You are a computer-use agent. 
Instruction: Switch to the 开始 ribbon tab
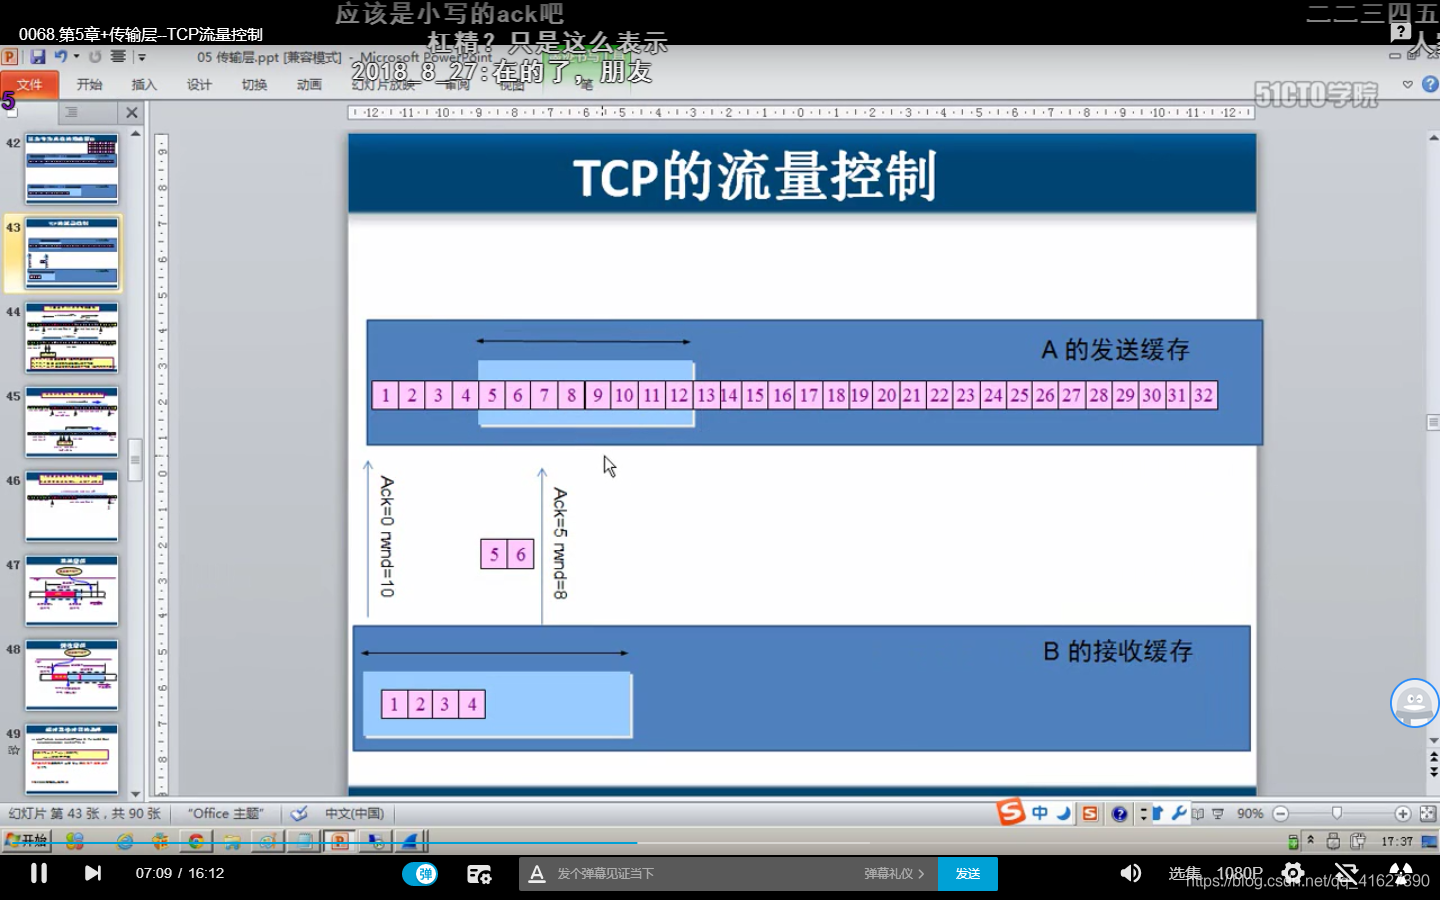(x=89, y=85)
